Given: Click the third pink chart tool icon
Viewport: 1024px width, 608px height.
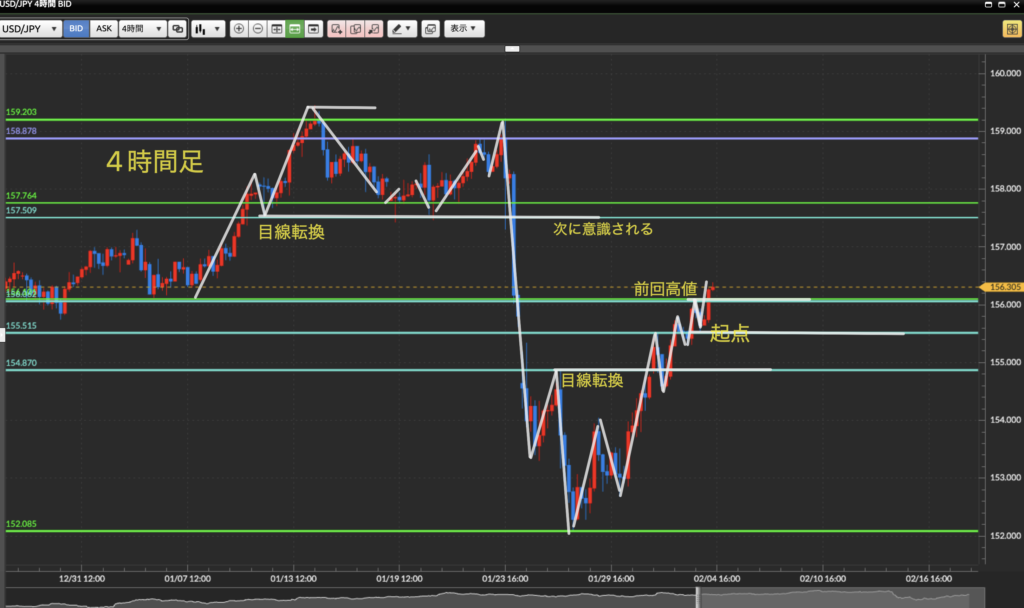Looking at the screenshot, I should click(373, 29).
